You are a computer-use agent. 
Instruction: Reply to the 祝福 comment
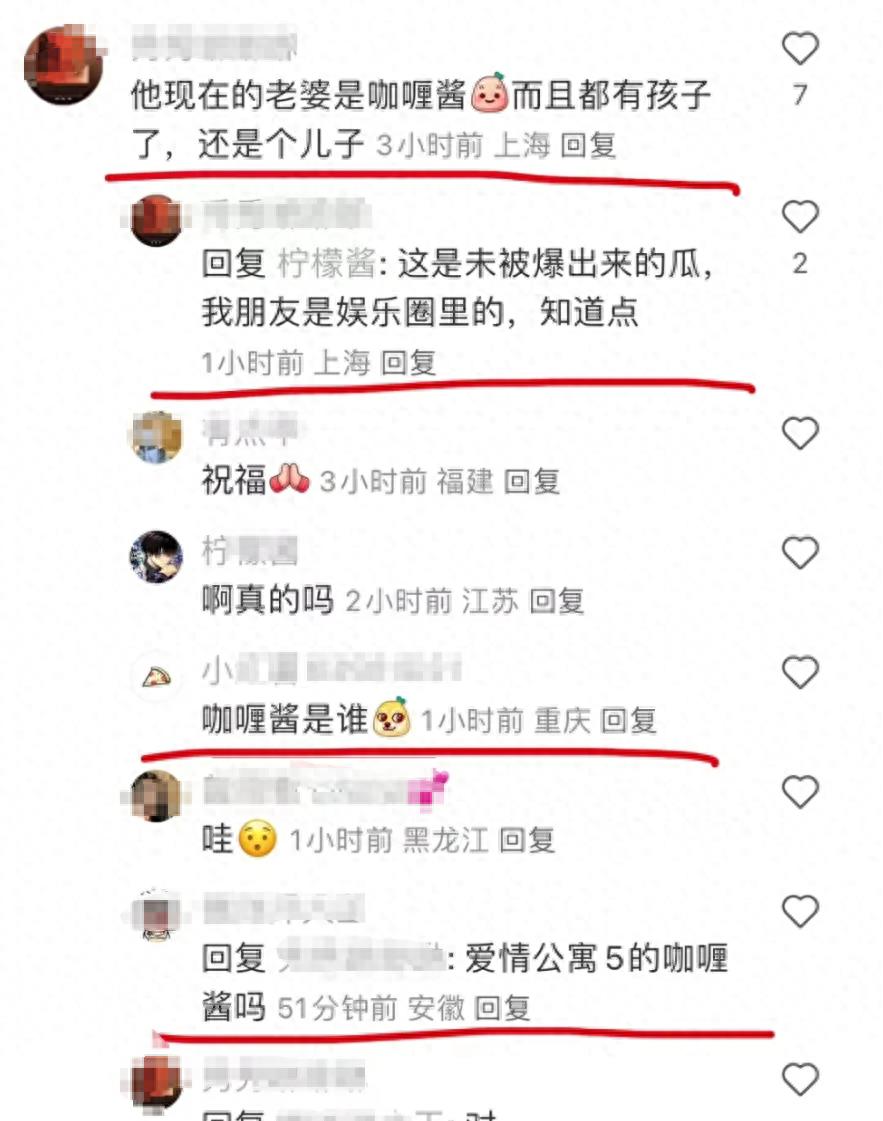pyautogui.click(x=531, y=481)
